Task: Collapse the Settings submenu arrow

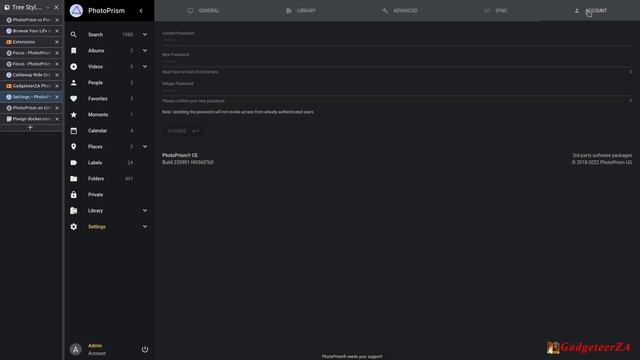Action: coord(145,227)
